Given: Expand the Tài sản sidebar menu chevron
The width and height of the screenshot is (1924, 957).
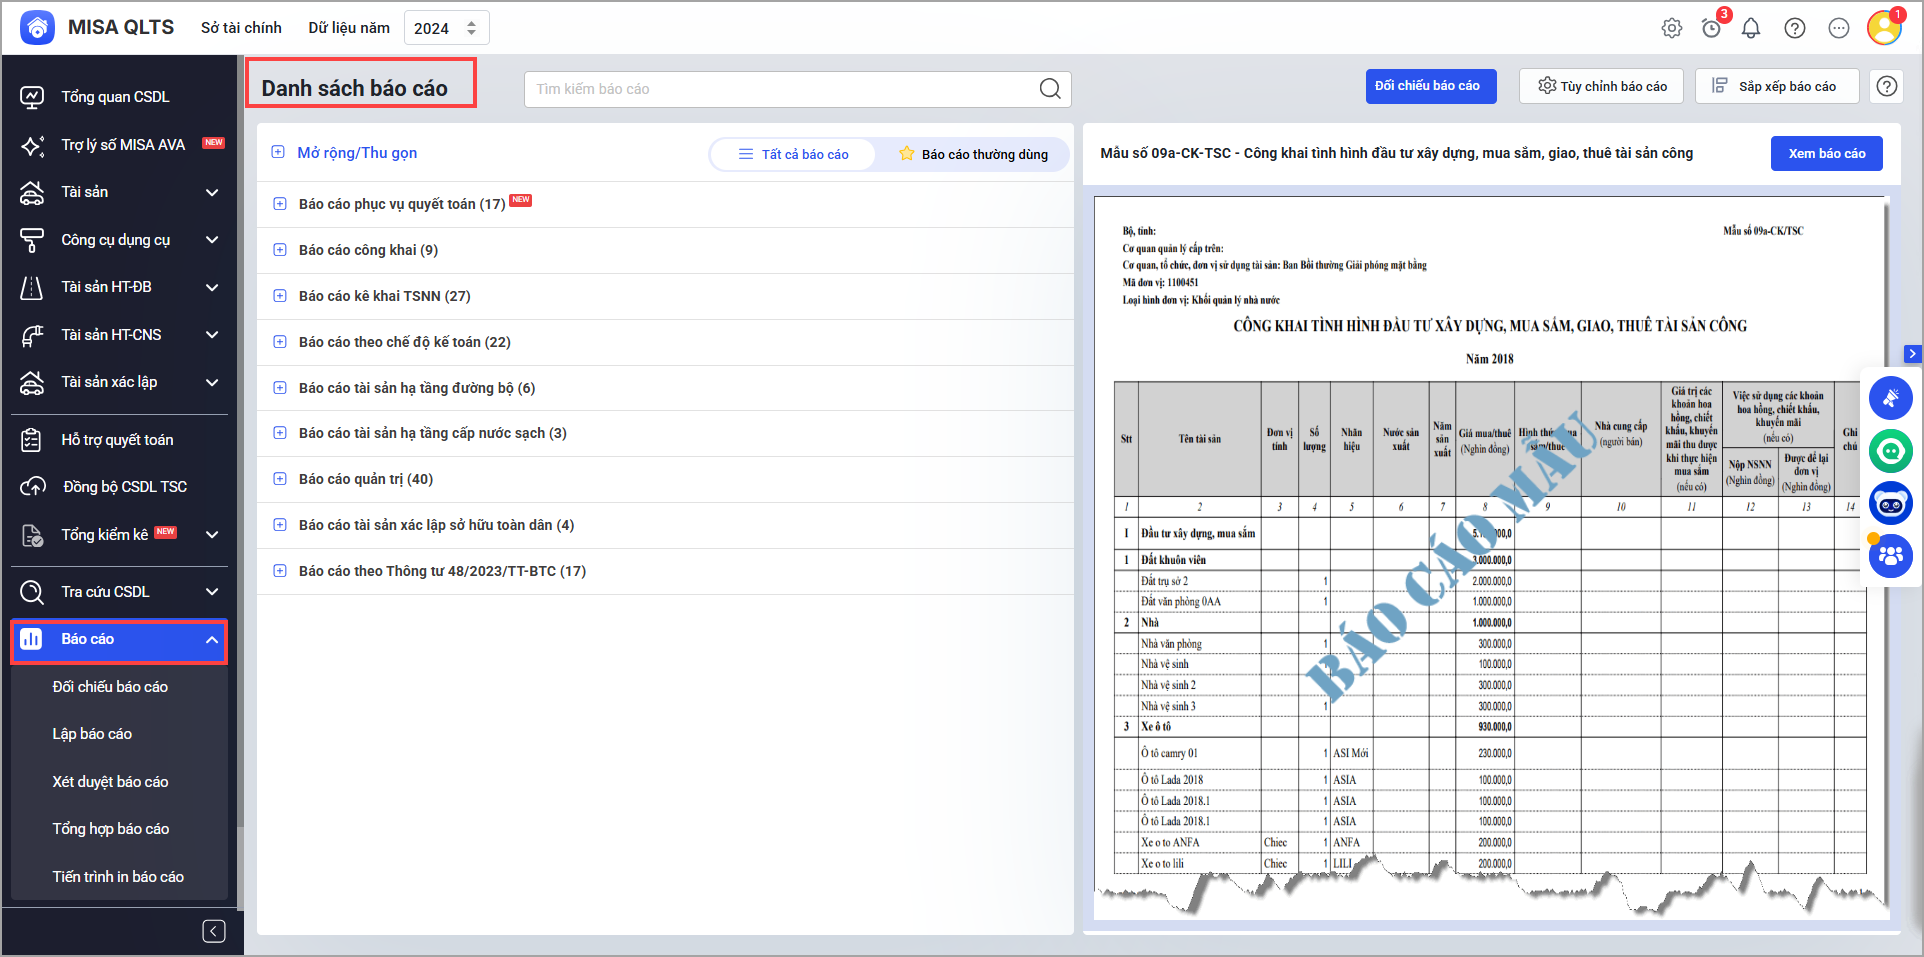Looking at the screenshot, I should [212, 192].
